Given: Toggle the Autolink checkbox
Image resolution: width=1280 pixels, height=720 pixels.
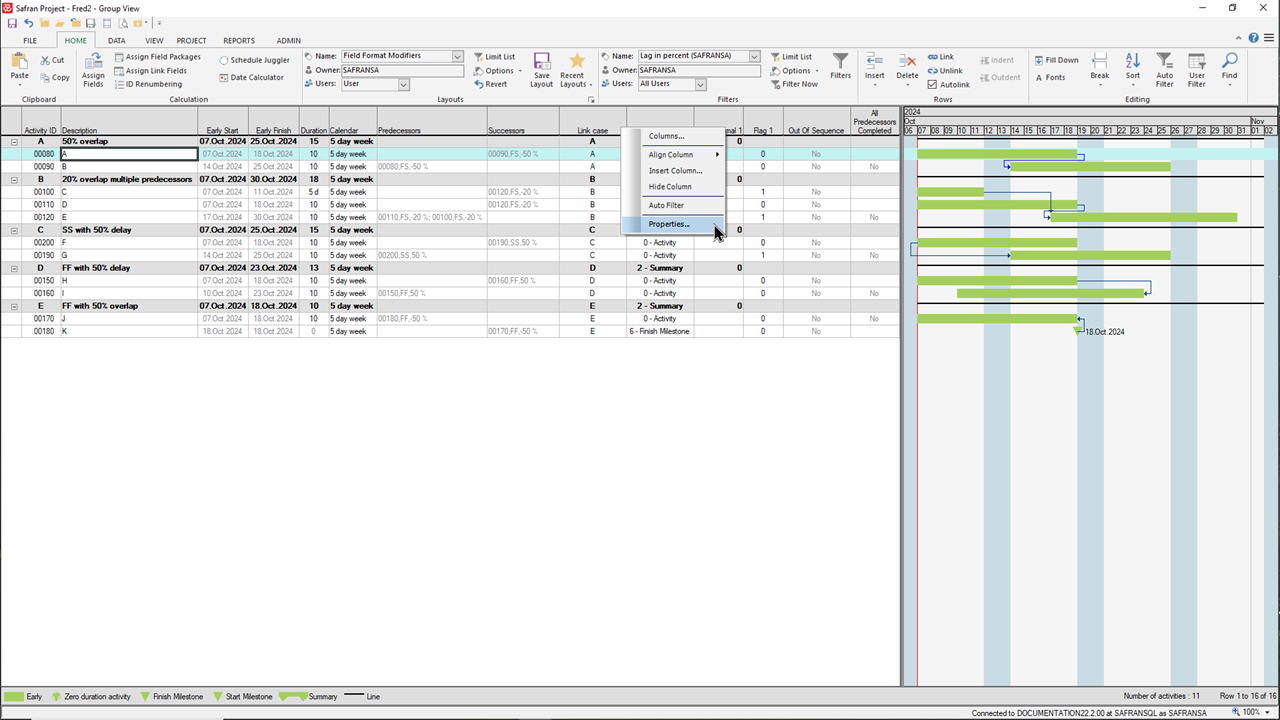Looking at the screenshot, I should (x=932, y=85).
